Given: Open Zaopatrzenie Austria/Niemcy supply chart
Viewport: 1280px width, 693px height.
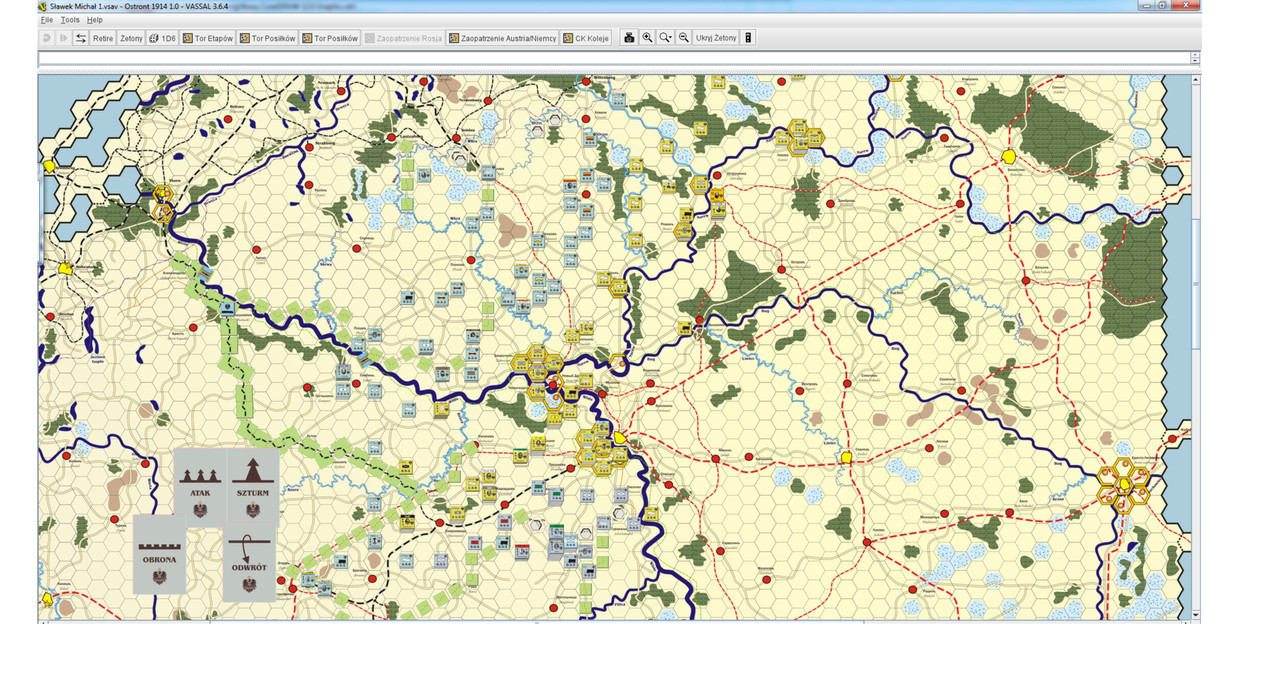Looking at the screenshot, I should pyautogui.click(x=503, y=38).
